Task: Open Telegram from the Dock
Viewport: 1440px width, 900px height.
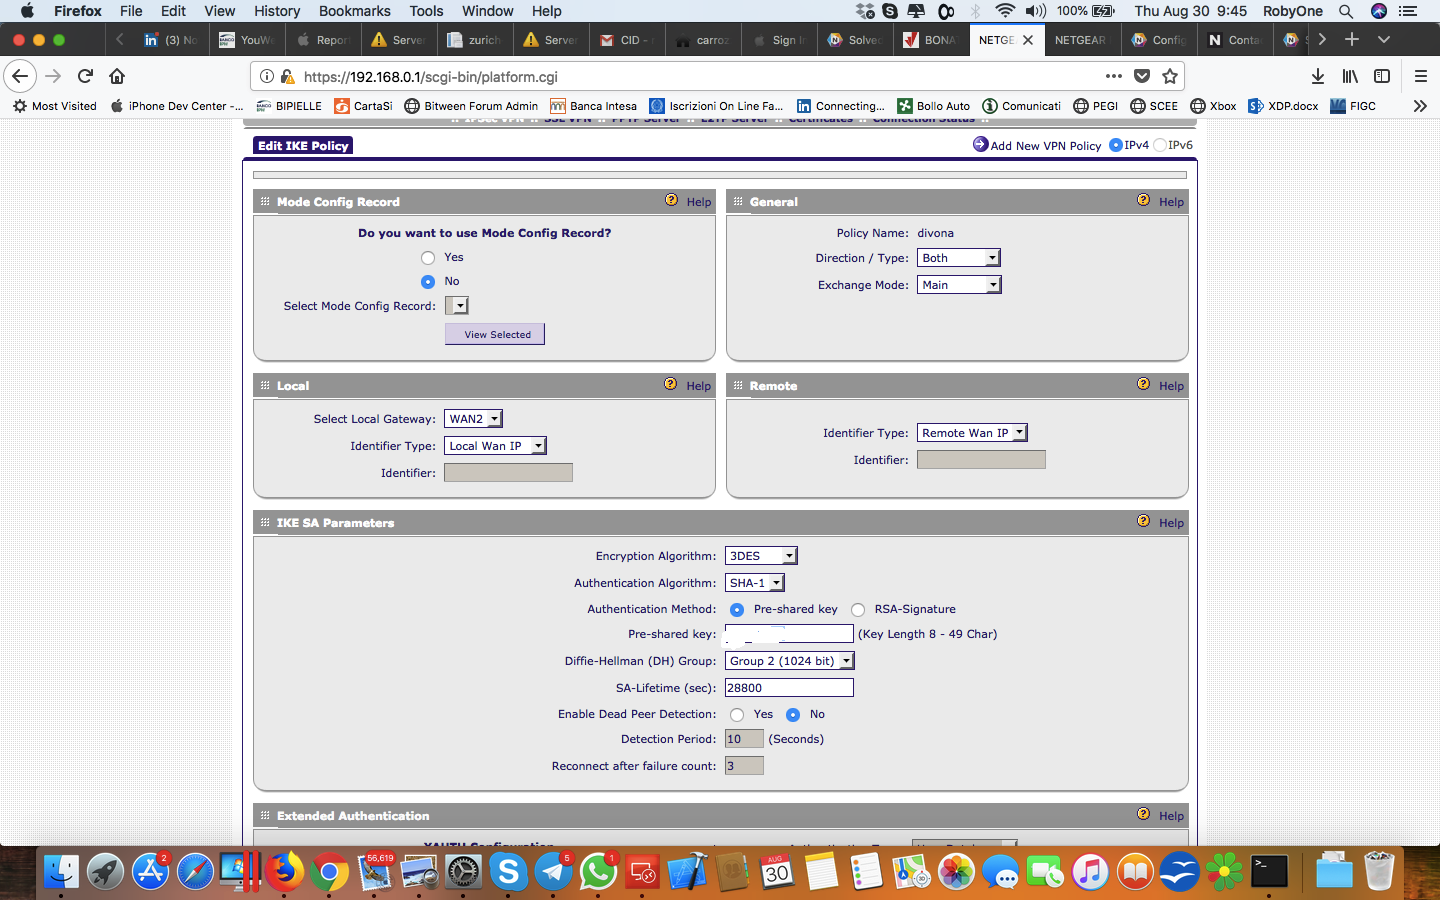Action: pos(553,872)
